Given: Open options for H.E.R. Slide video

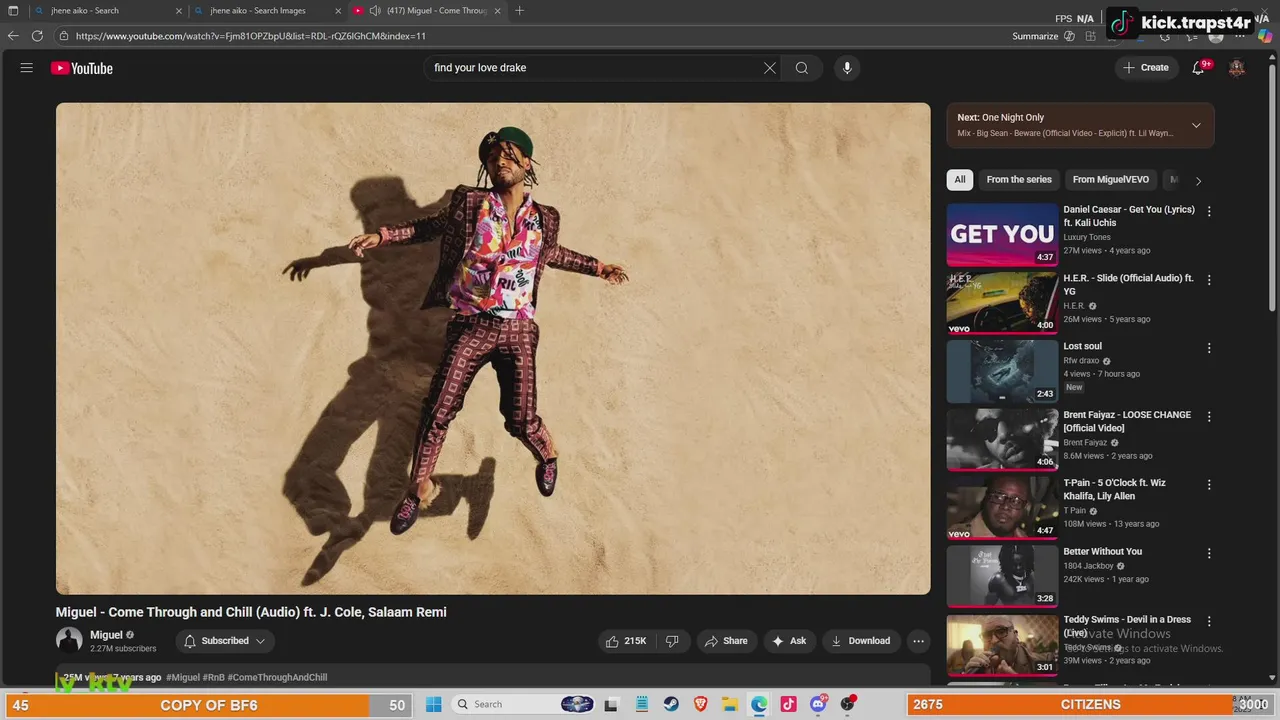Looking at the screenshot, I should [1209, 280].
